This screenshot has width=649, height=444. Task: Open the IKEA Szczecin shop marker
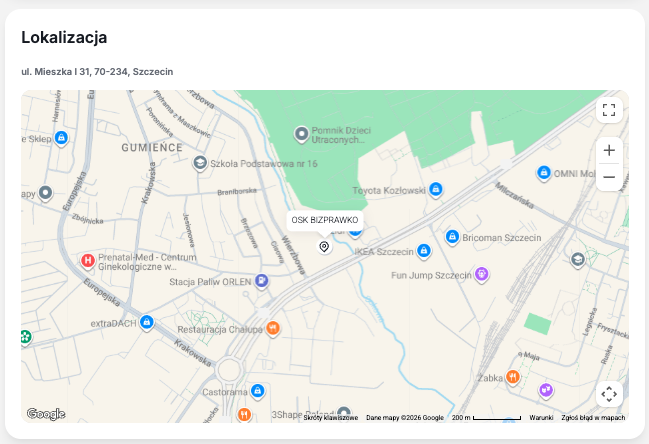tap(424, 250)
